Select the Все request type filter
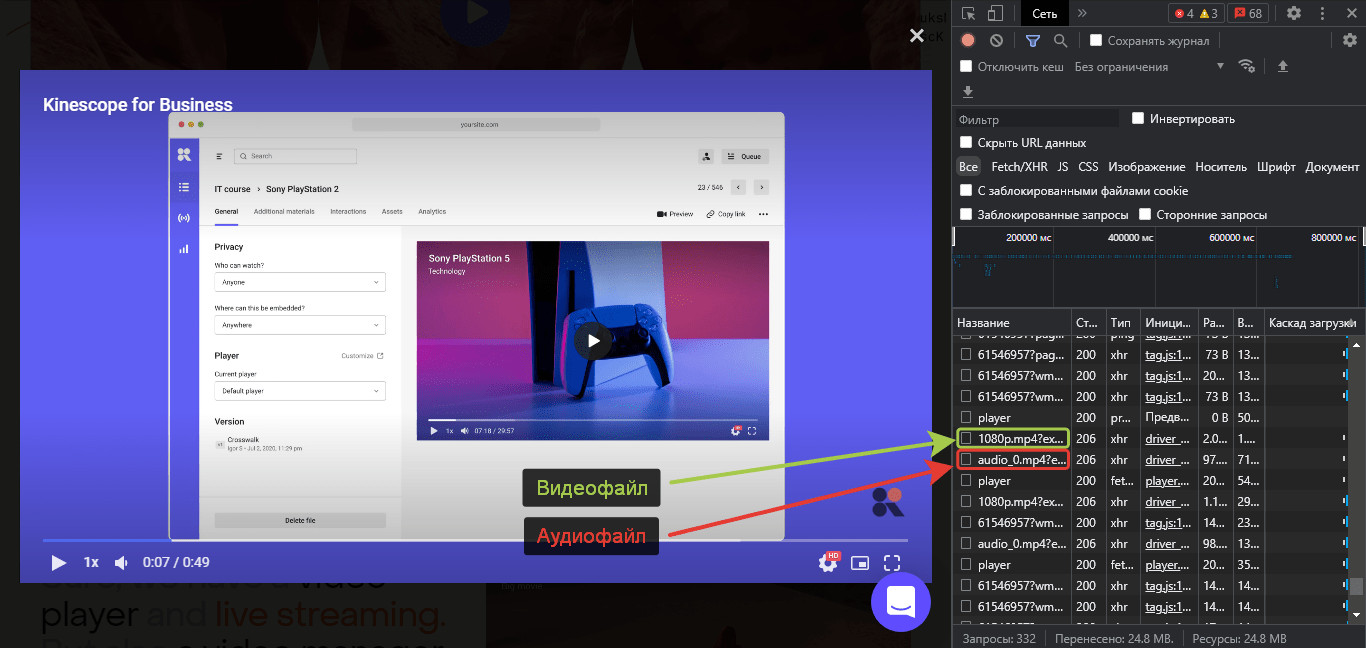1366x648 pixels. (x=968, y=167)
